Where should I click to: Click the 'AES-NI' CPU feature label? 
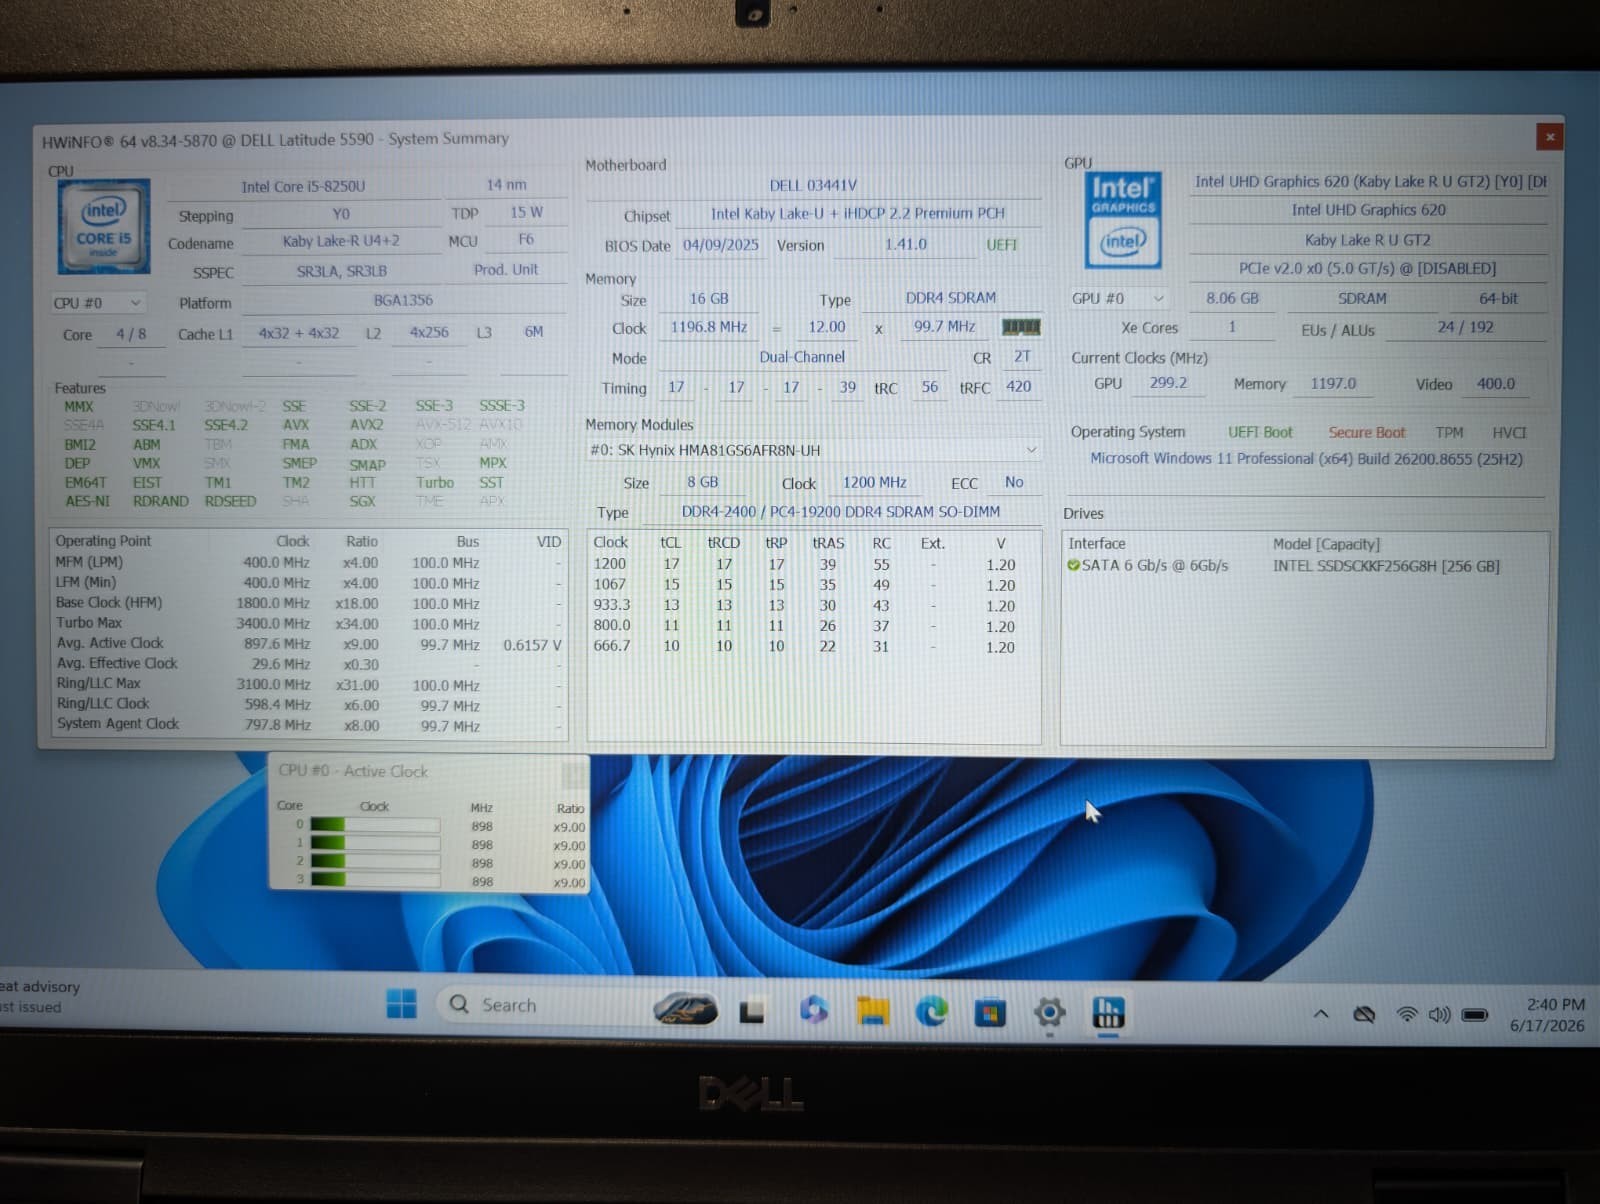(87, 501)
